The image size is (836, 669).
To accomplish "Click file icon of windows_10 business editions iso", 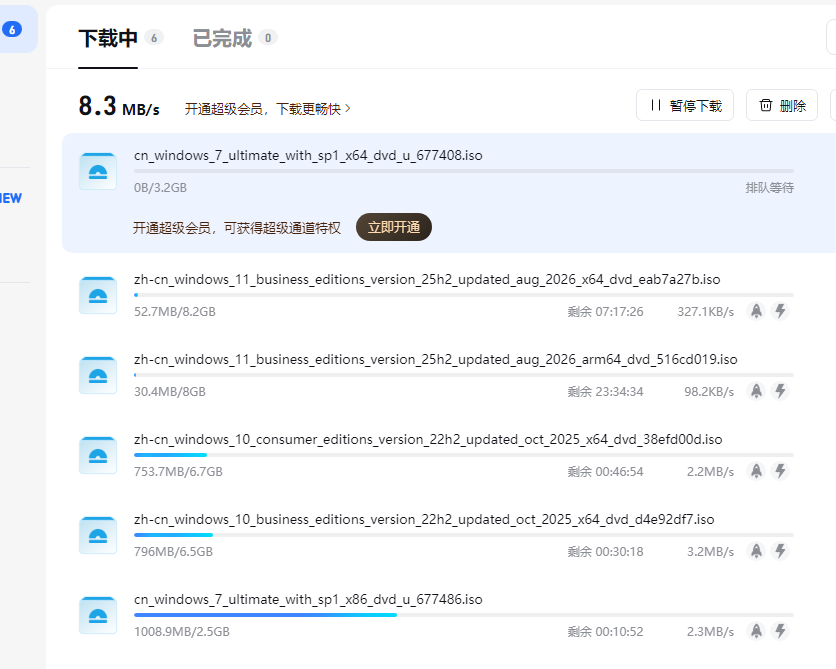I will (98, 535).
